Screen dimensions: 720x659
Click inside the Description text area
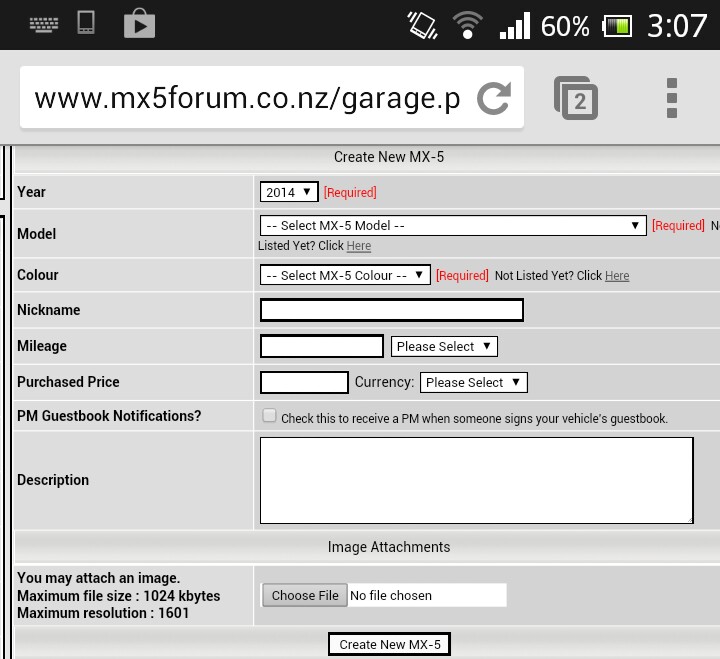click(x=476, y=480)
